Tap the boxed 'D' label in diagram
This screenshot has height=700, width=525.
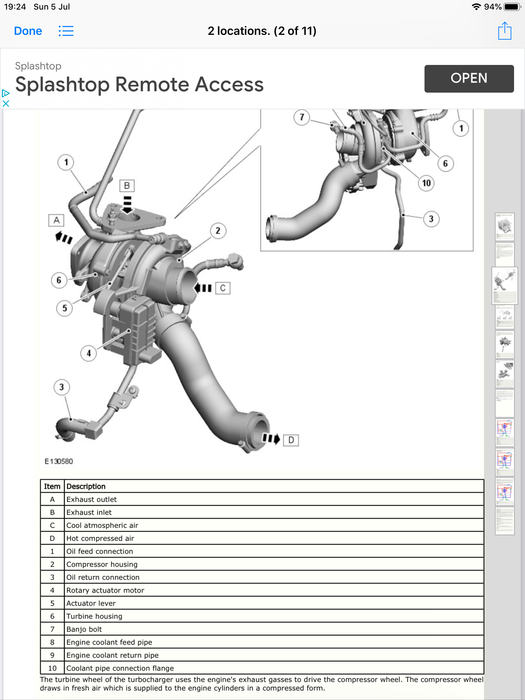point(291,440)
